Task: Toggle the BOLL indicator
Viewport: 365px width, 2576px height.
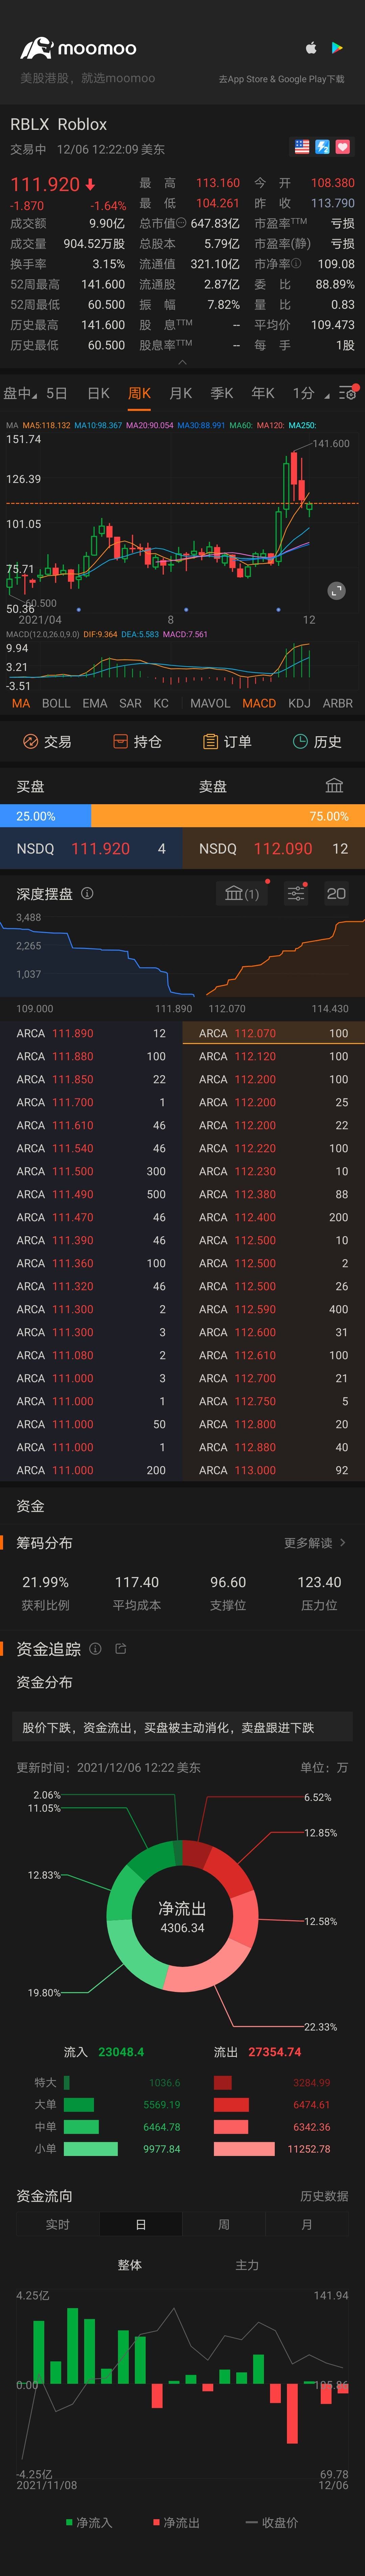Action: pos(56,703)
